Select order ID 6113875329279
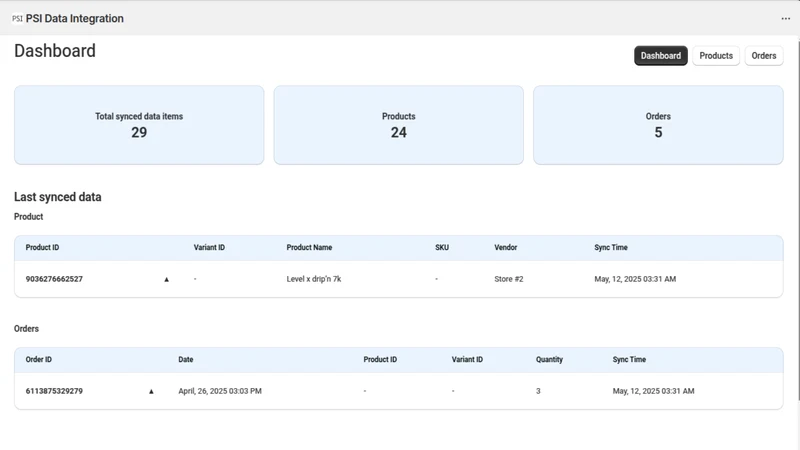The image size is (800, 450). (54, 391)
